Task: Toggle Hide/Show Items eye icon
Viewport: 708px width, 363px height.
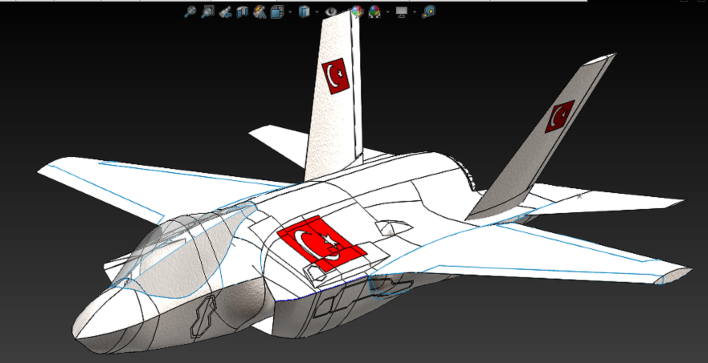Action: coord(331,12)
